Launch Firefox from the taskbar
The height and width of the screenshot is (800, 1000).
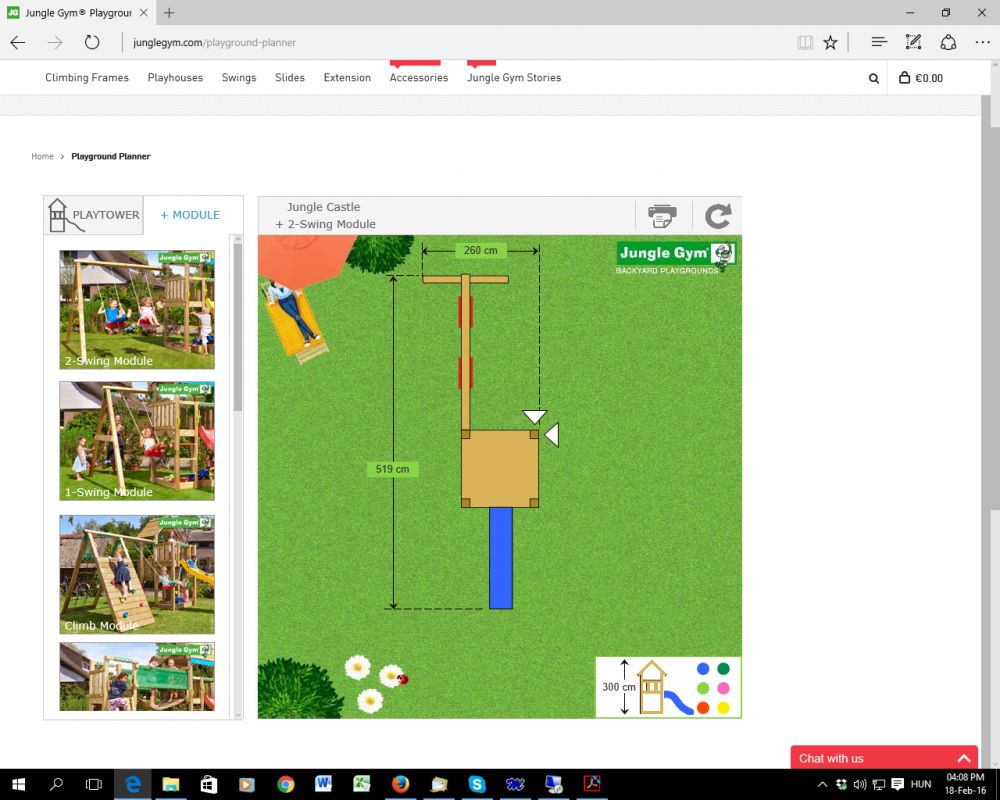coord(401,784)
